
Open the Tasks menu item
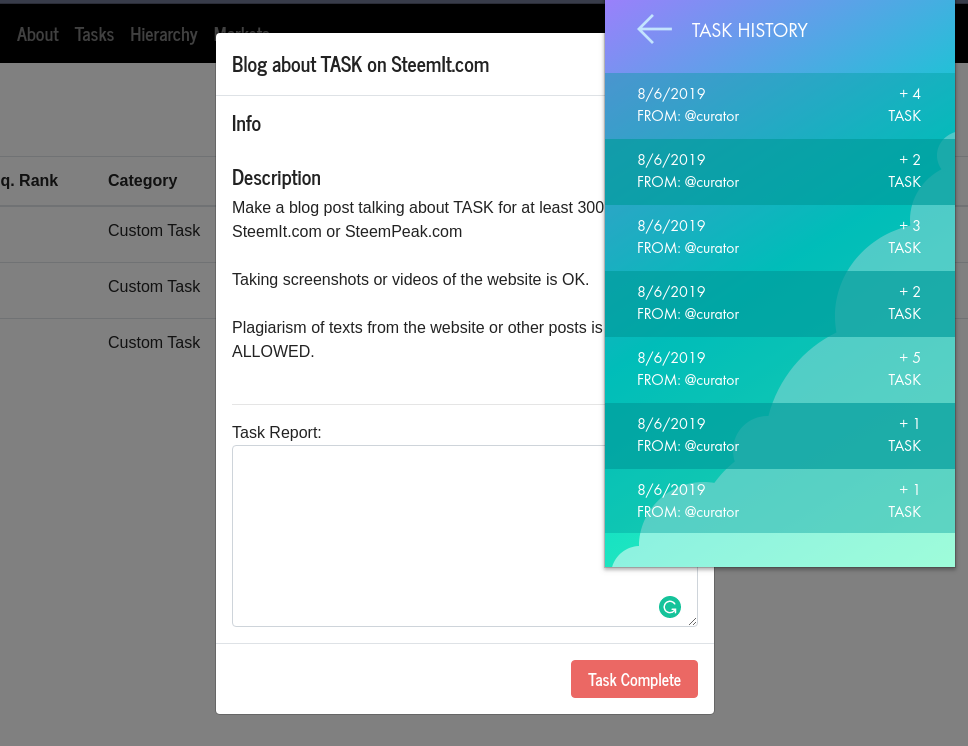pyautogui.click(x=94, y=35)
